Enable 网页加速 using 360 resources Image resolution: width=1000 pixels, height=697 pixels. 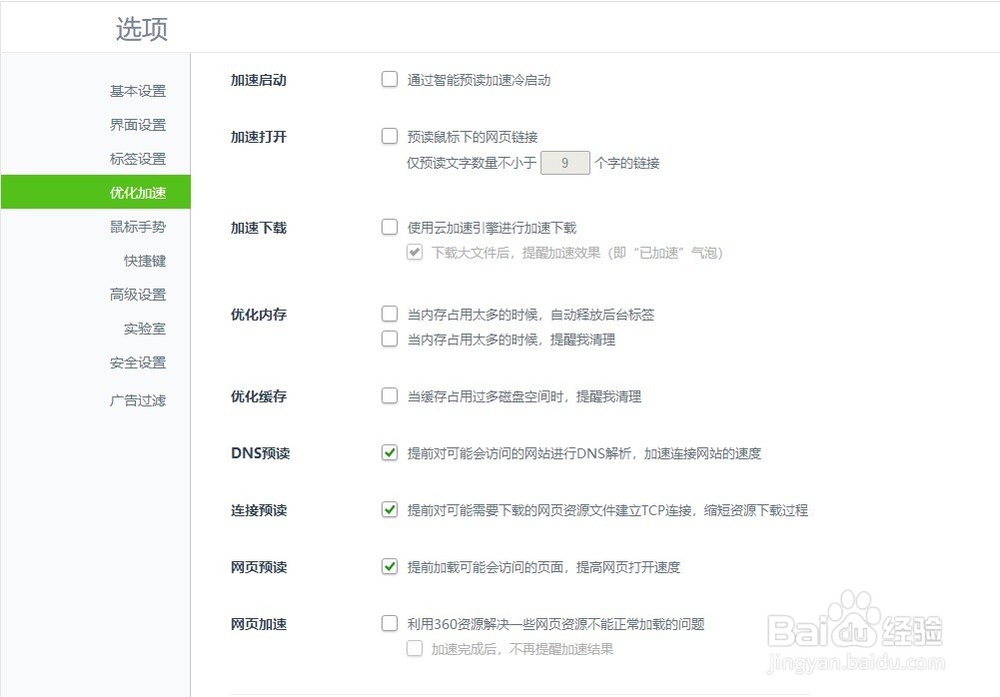click(389, 622)
